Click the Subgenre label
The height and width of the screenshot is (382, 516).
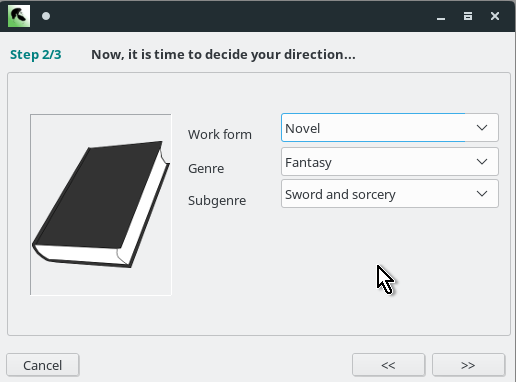pos(217,200)
